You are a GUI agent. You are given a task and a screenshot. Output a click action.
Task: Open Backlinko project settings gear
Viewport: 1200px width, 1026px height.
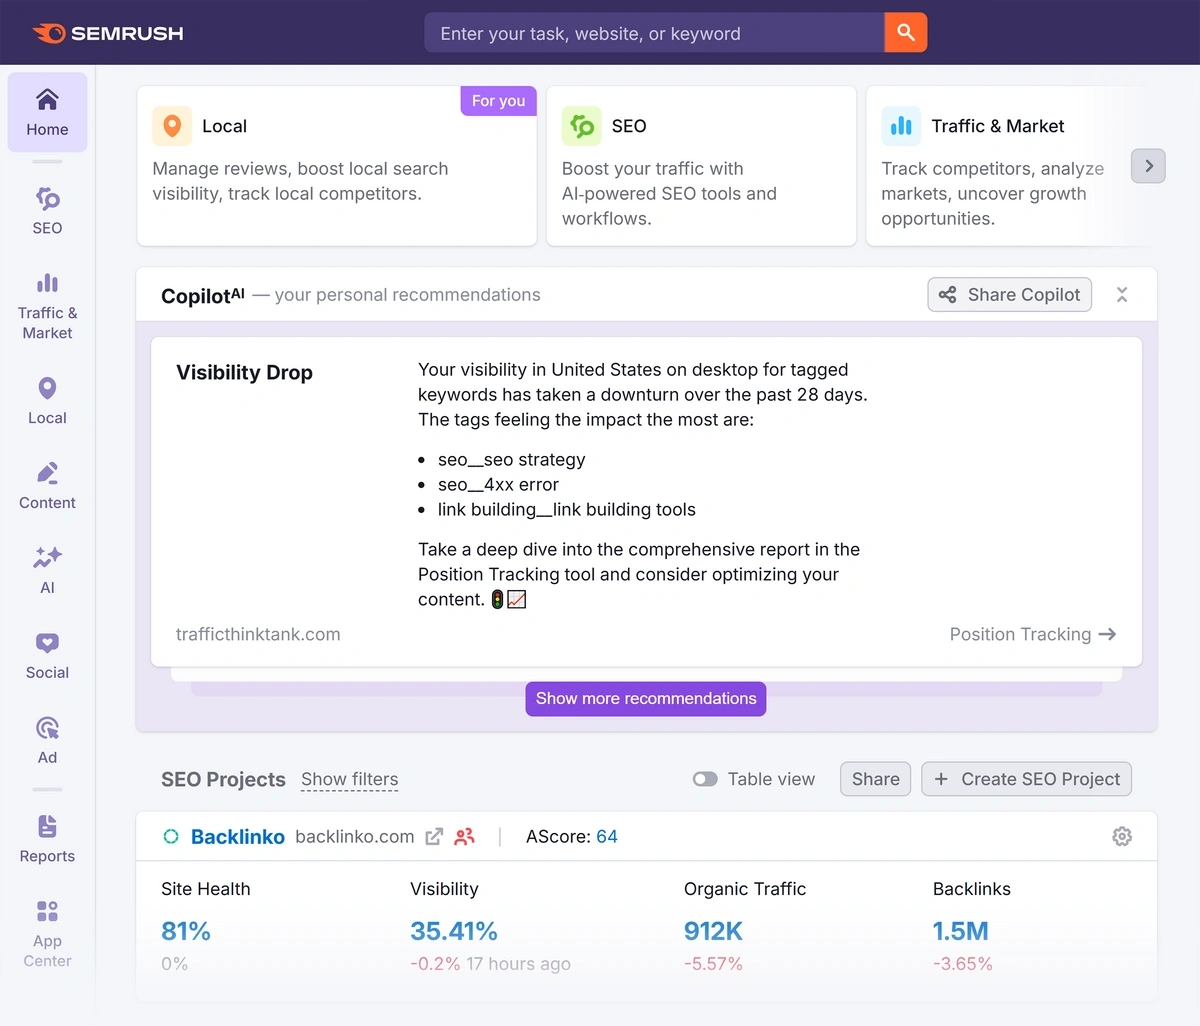point(1122,836)
